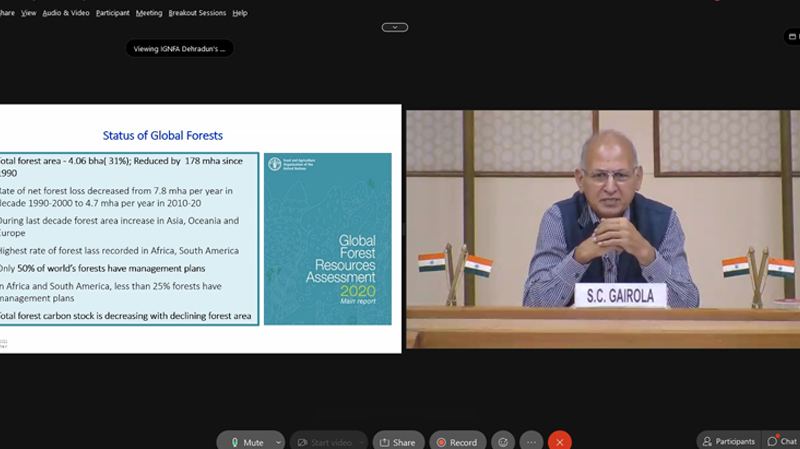
Task: Click the Viewing IGNFA Dehradun's sharing label
Action: [180, 48]
